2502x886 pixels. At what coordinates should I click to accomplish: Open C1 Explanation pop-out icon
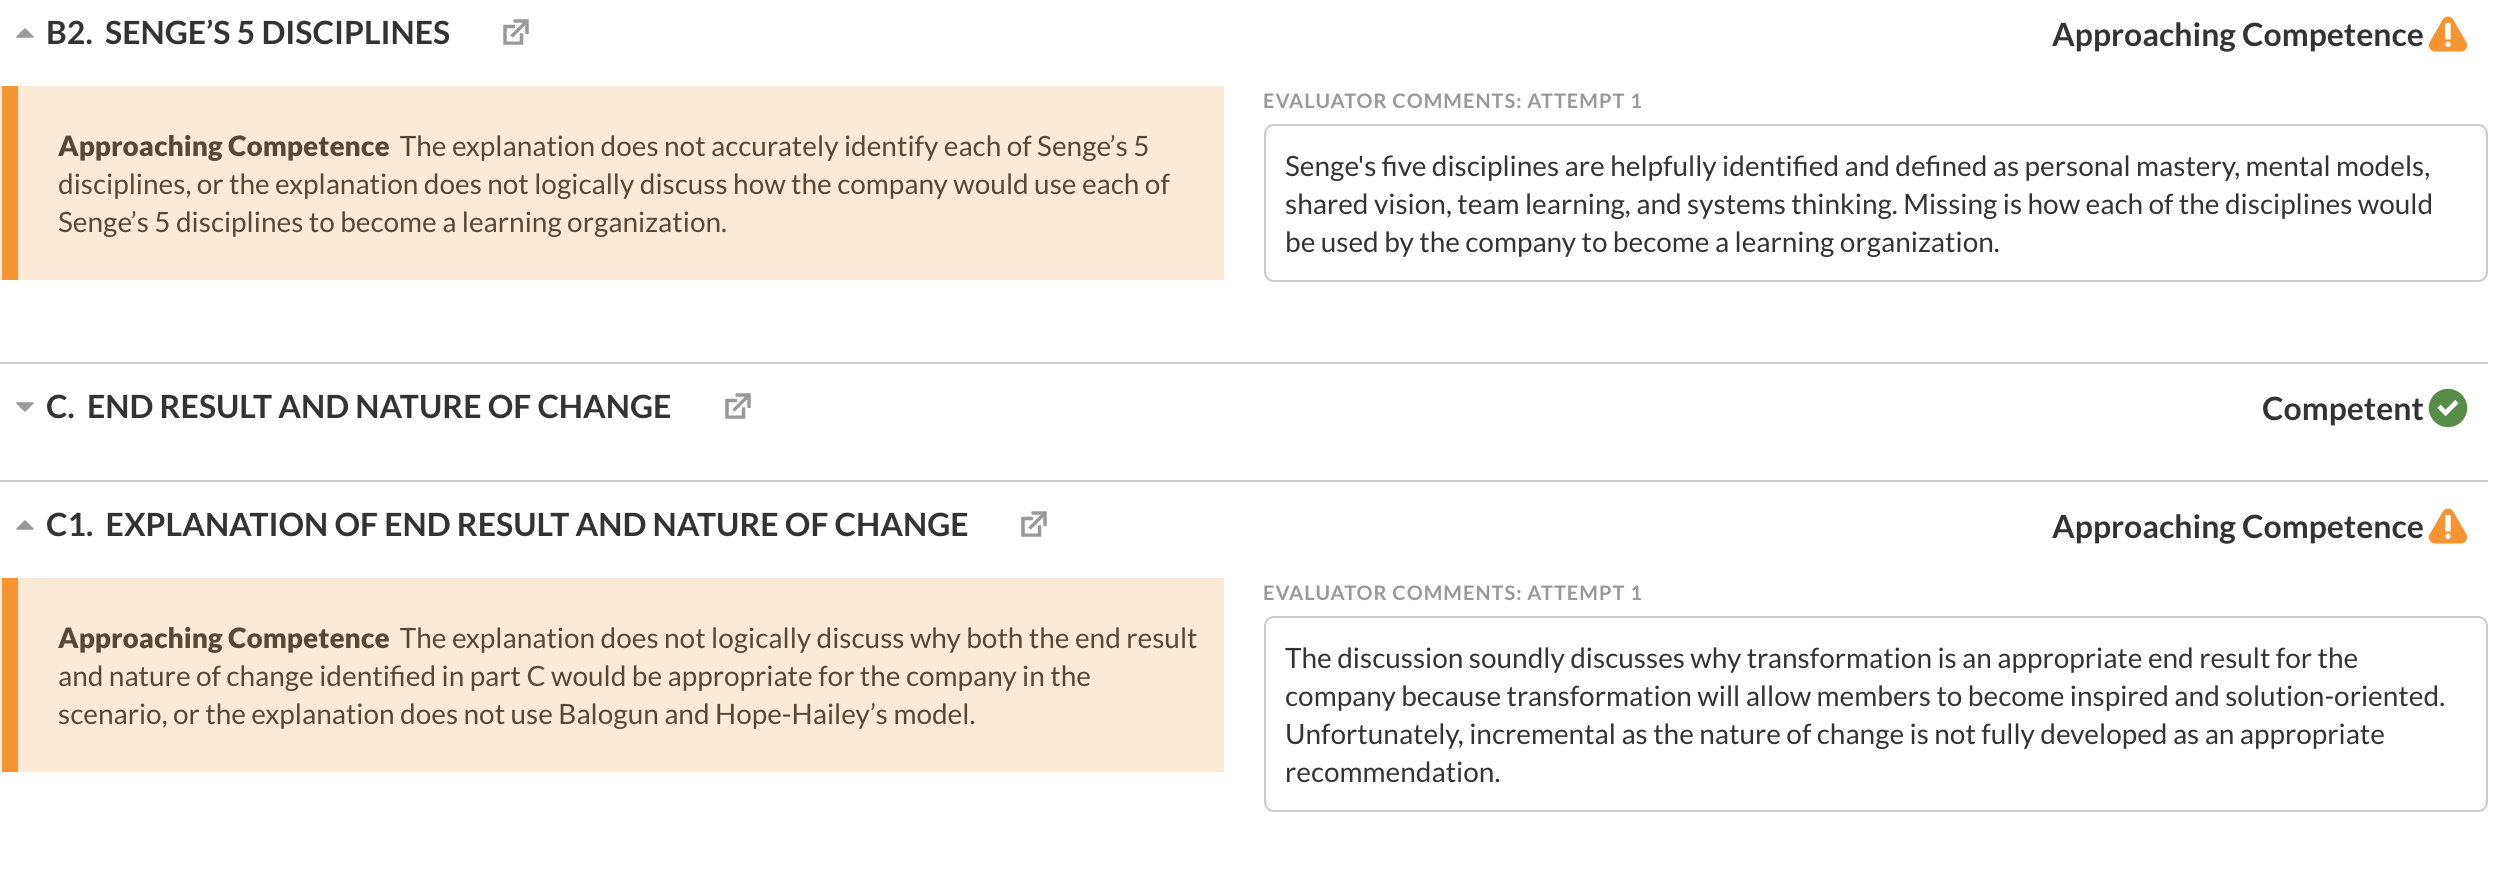click(1033, 524)
